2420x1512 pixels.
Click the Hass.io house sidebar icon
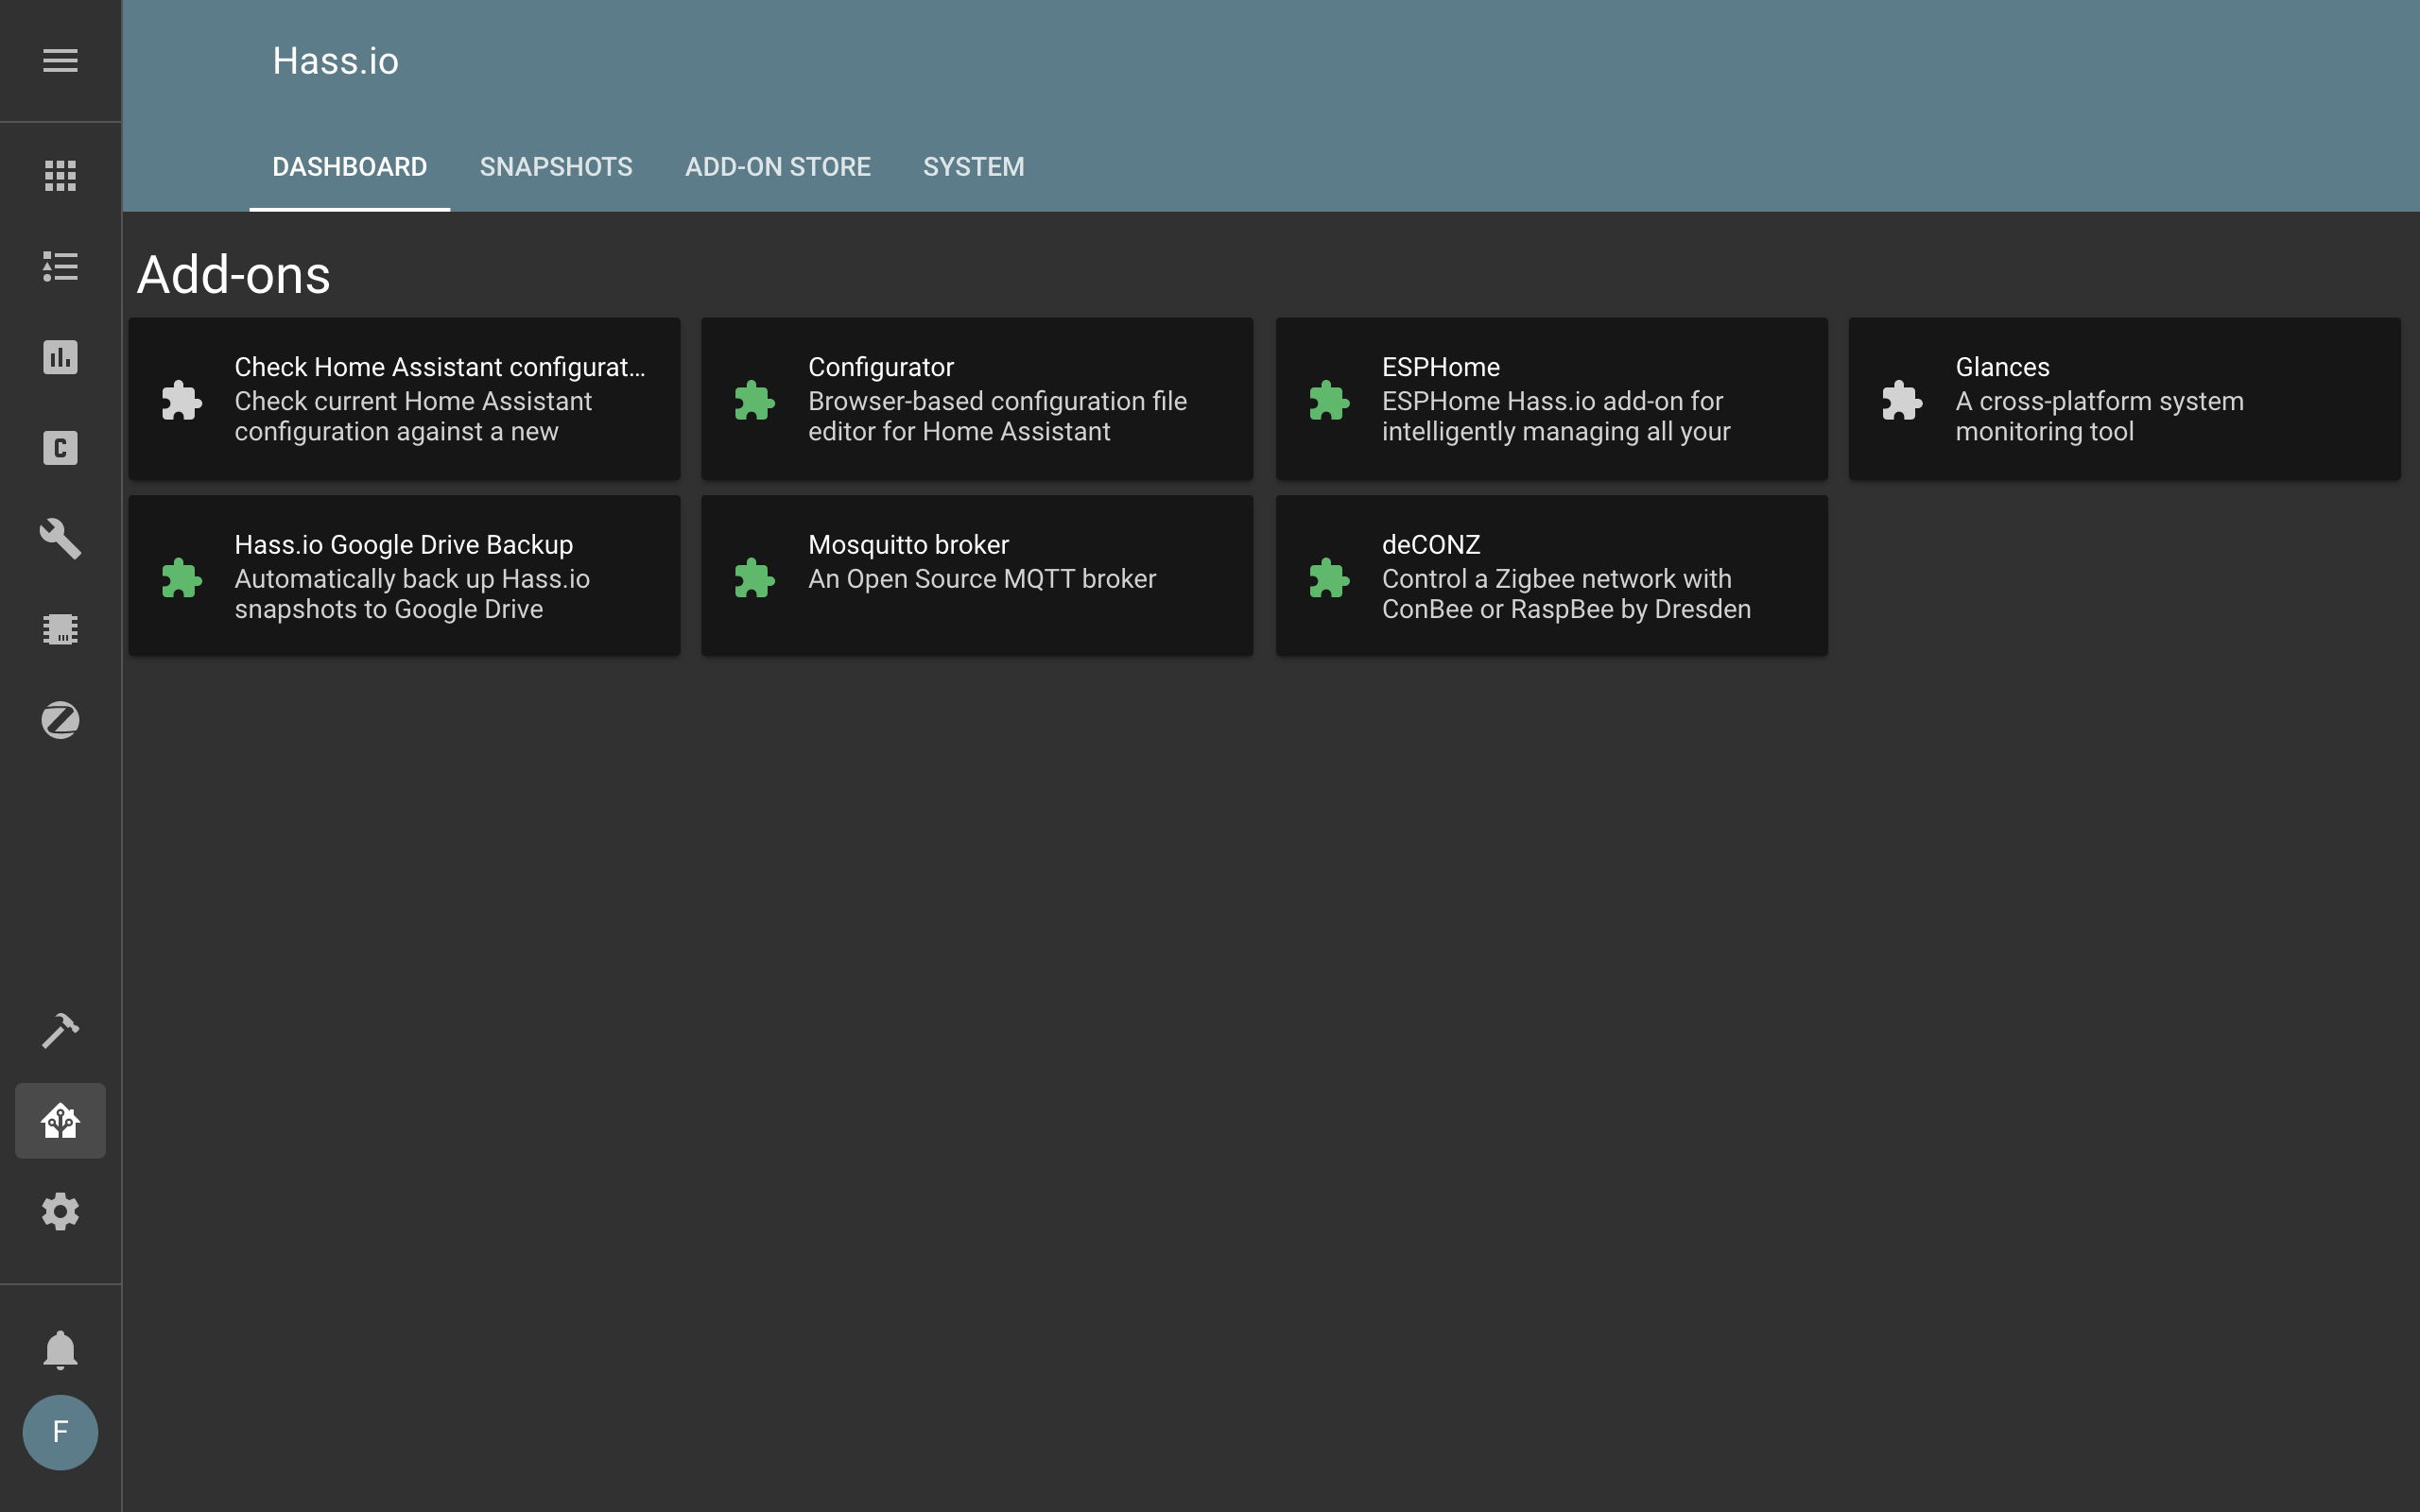60,1121
